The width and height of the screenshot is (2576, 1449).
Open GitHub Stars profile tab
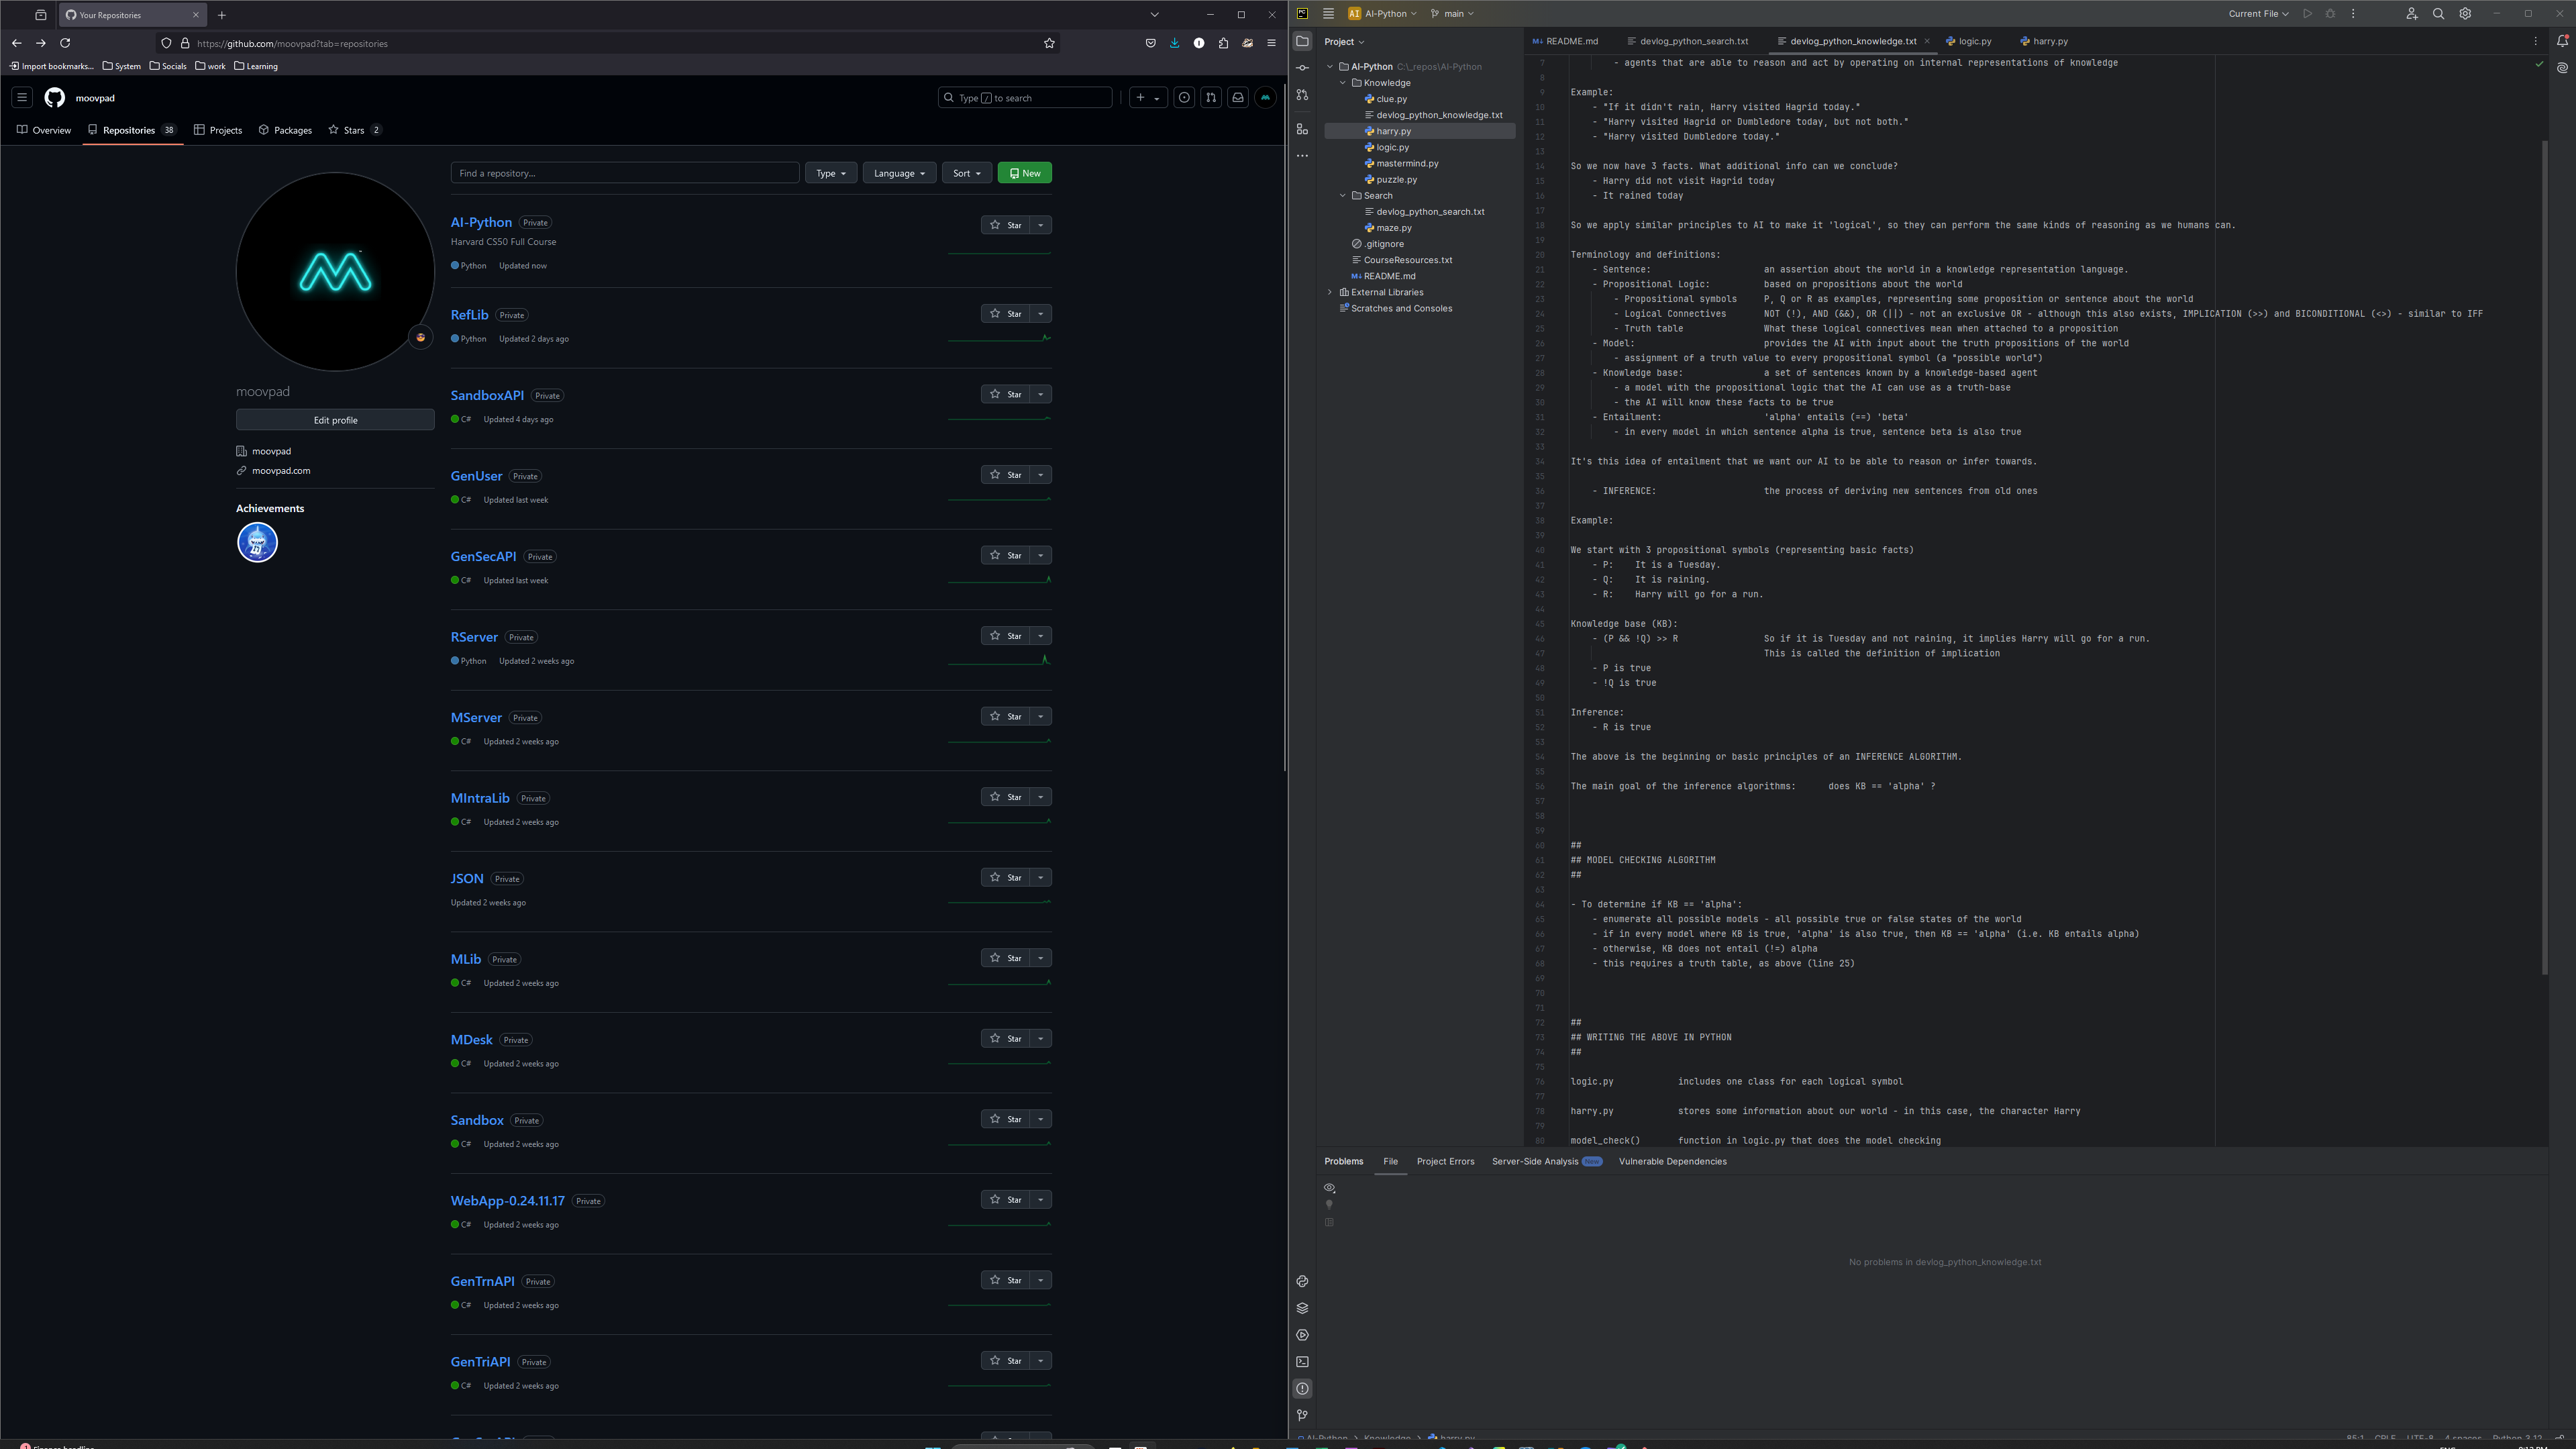[354, 130]
